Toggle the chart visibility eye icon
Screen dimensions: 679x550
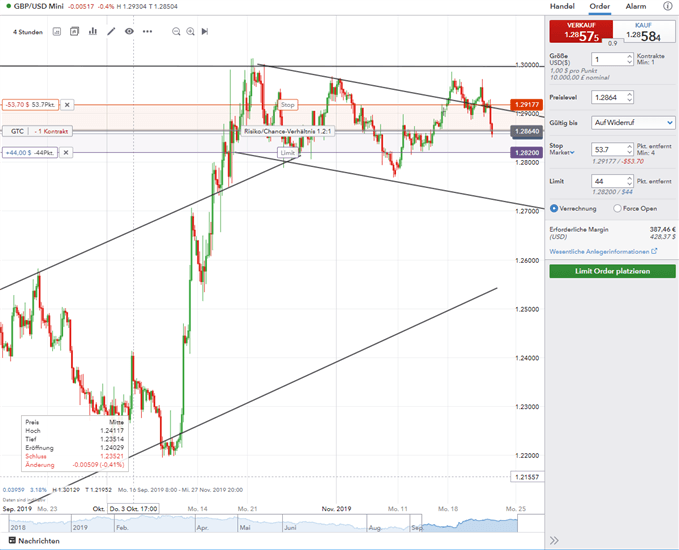[x=129, y=31]
